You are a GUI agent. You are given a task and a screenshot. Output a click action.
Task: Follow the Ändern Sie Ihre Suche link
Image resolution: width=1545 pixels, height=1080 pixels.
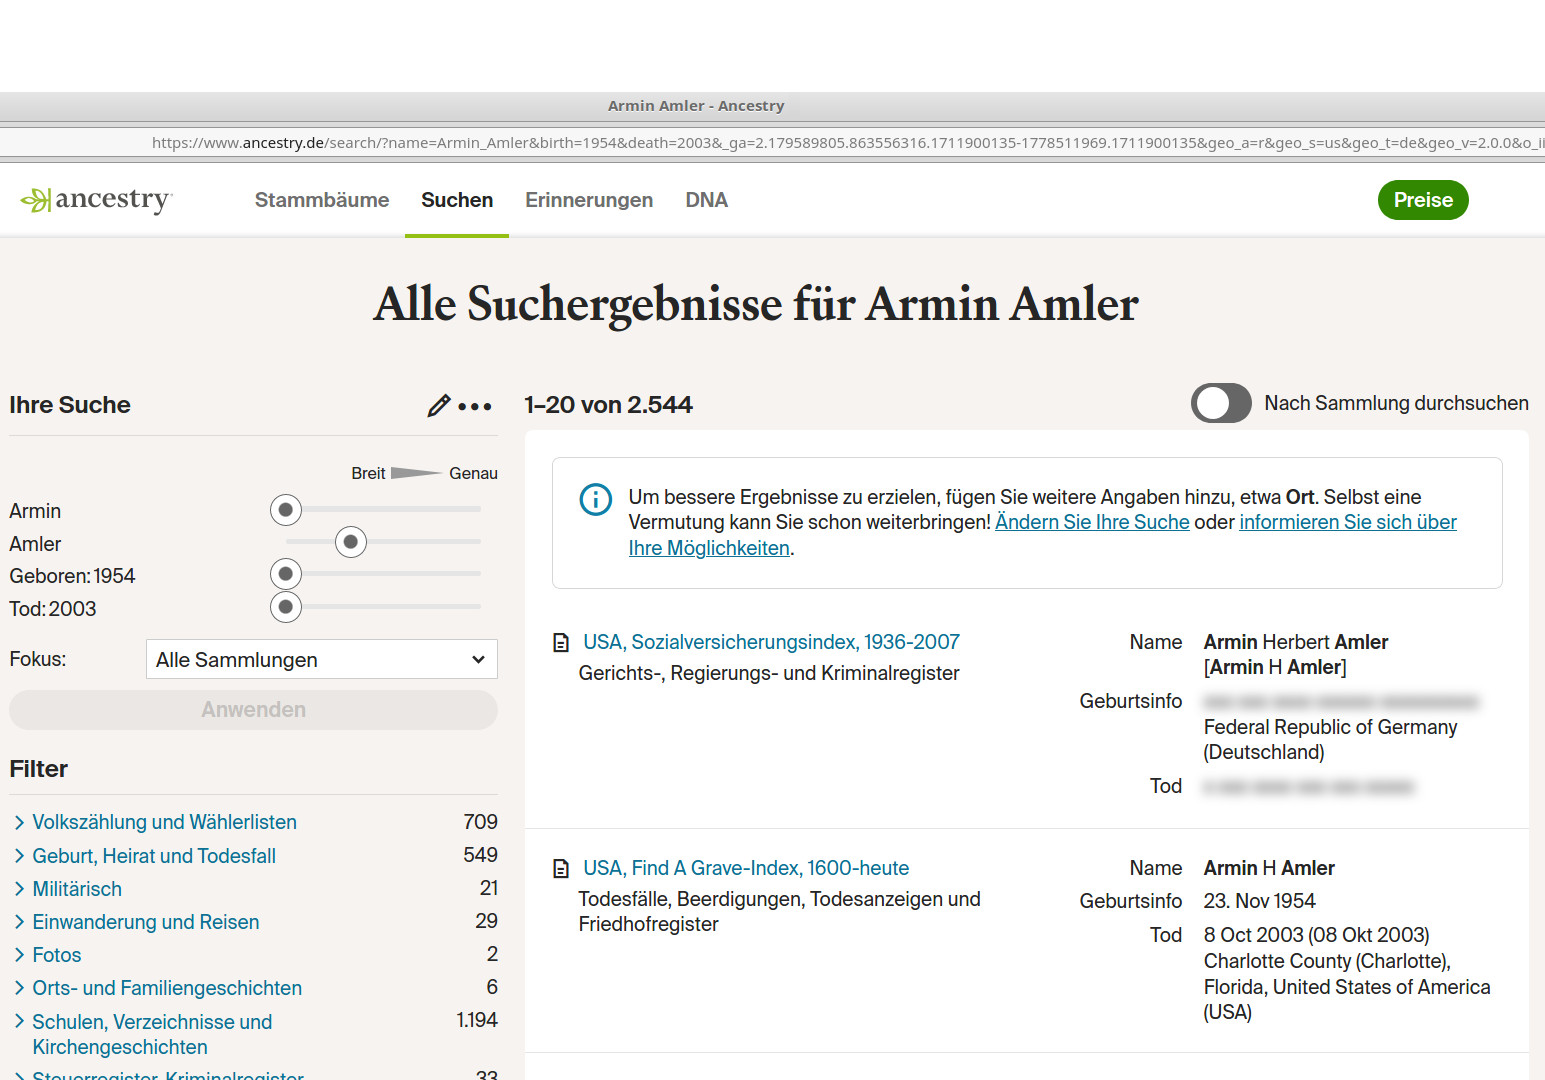[x=1092, y=522]
